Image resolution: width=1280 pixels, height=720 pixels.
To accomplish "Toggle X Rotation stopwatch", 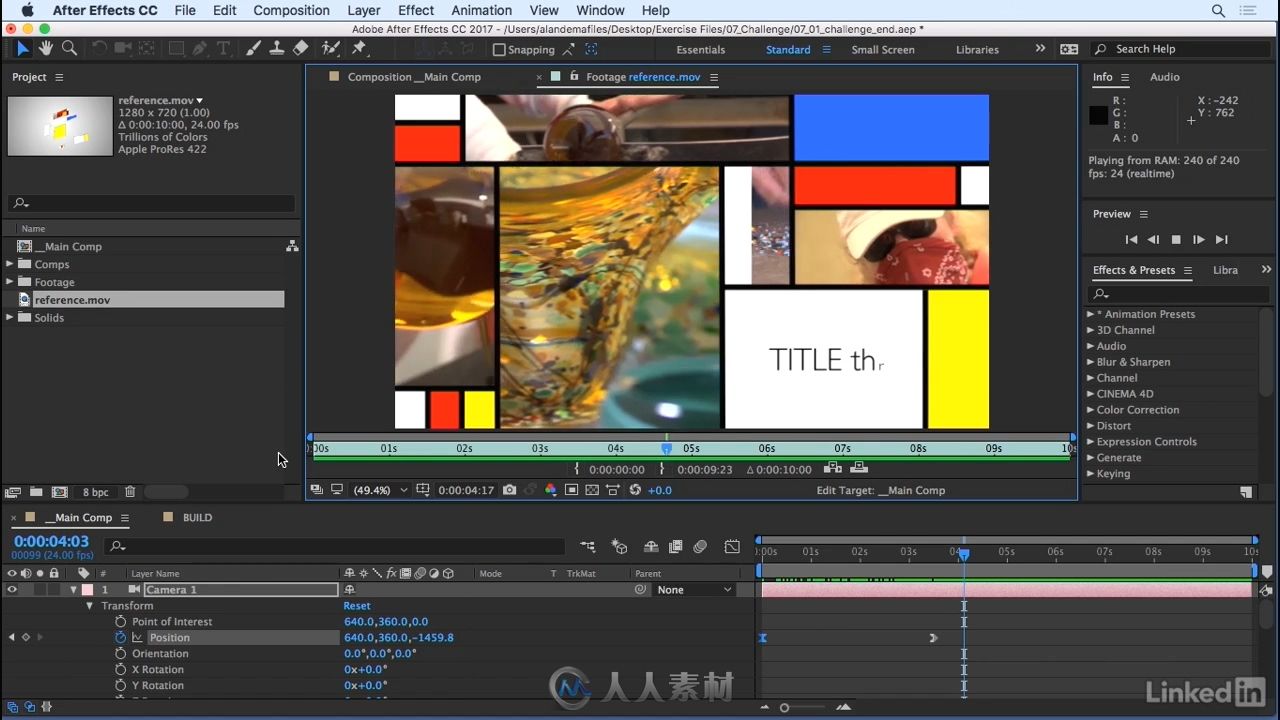I will click(x=121, y=670).
